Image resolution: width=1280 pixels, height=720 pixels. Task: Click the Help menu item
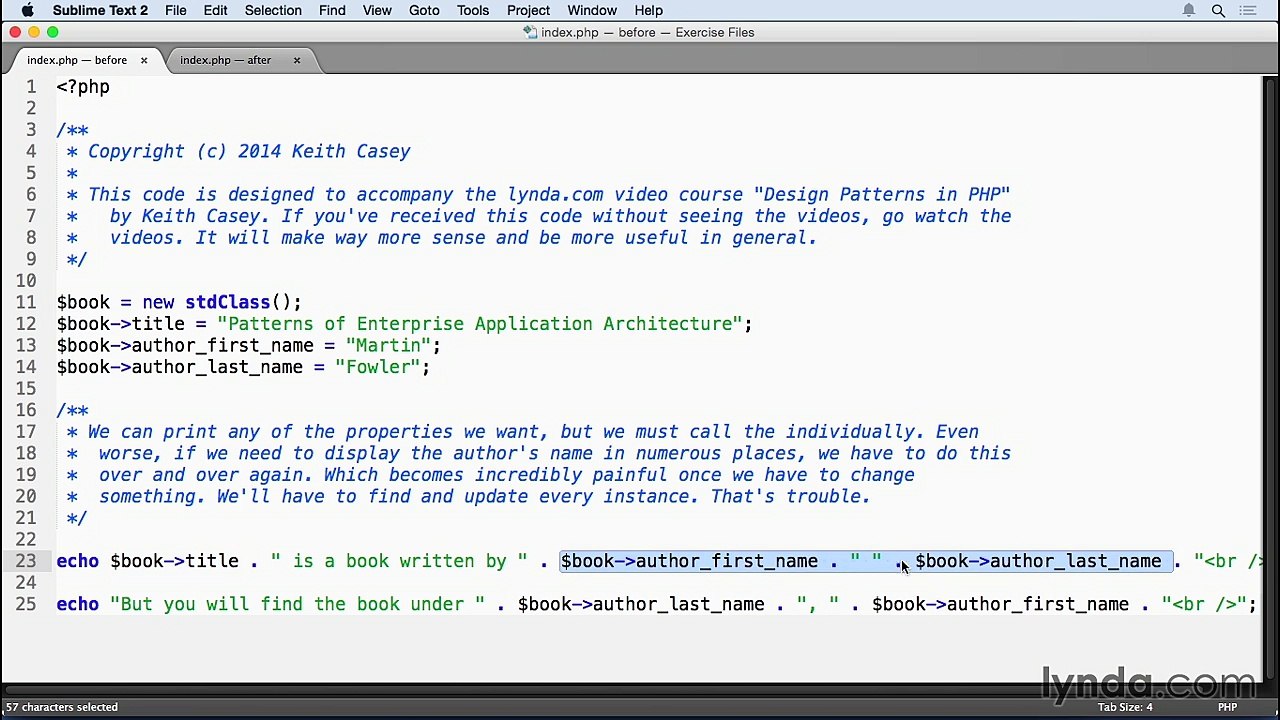coord(648,10)
